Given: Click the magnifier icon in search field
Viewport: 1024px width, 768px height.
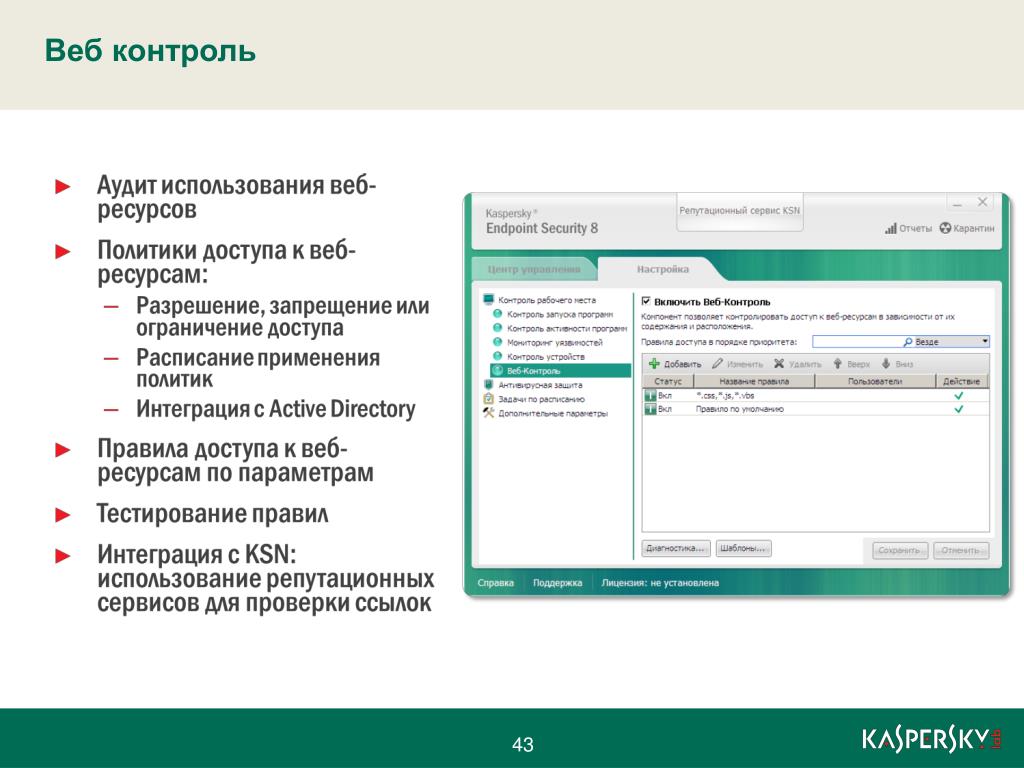Looking at the screenshot, I should [x=908, y=342].
